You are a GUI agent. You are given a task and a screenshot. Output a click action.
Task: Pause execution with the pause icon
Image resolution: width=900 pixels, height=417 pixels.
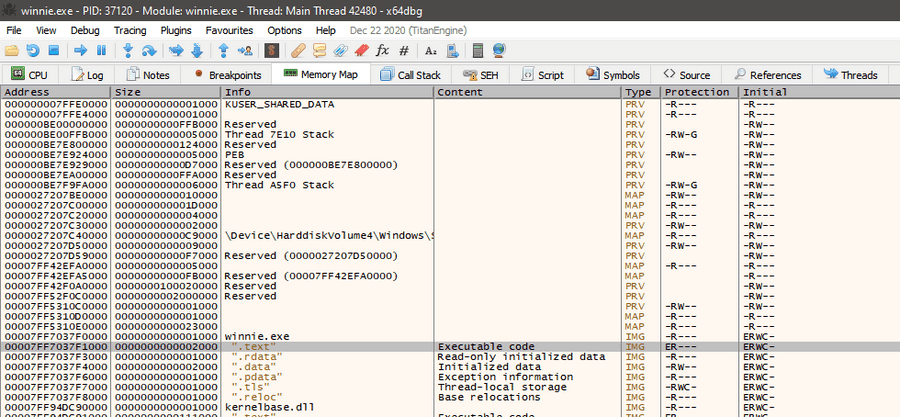click(x=102, y=50)
